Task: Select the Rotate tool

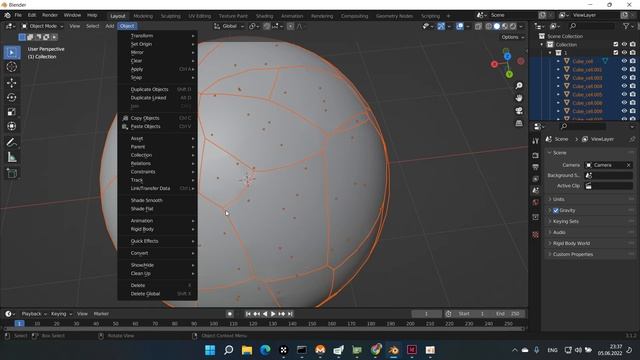Action: click(11, 97)
